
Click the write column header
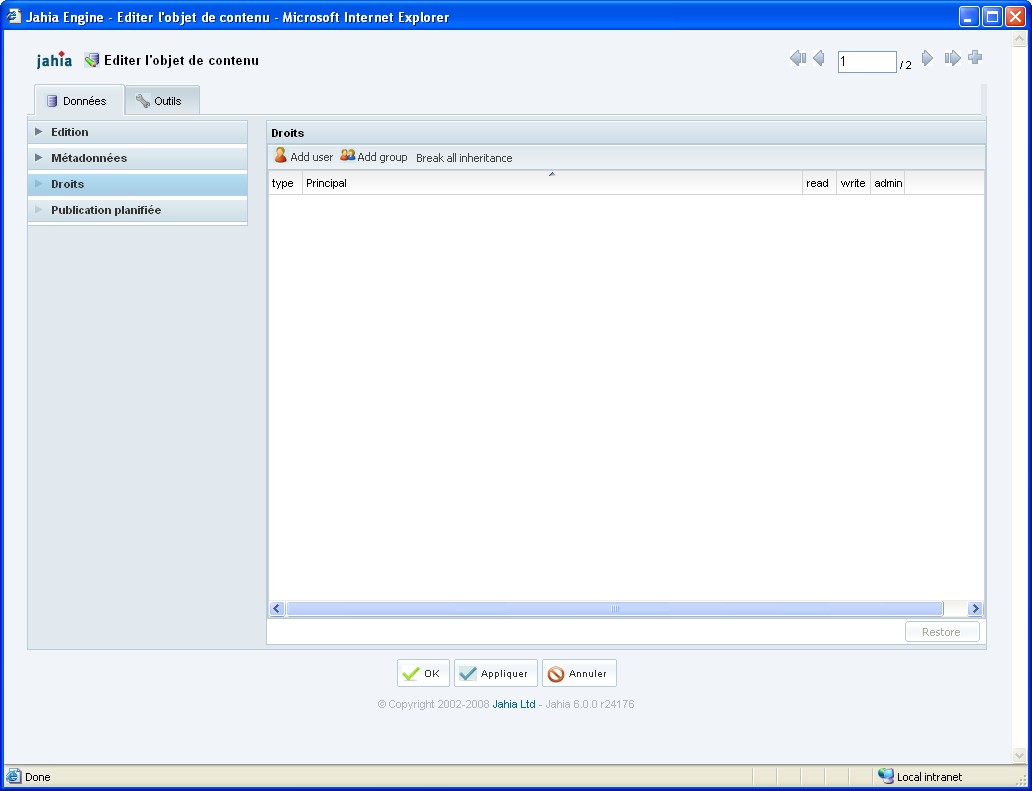854,183
